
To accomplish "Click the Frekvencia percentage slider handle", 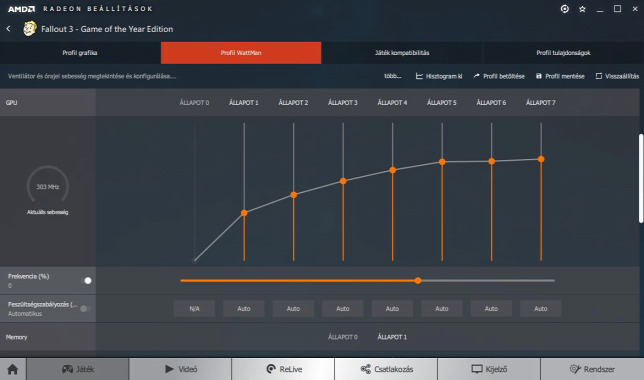I will click(x=418, y=281).
